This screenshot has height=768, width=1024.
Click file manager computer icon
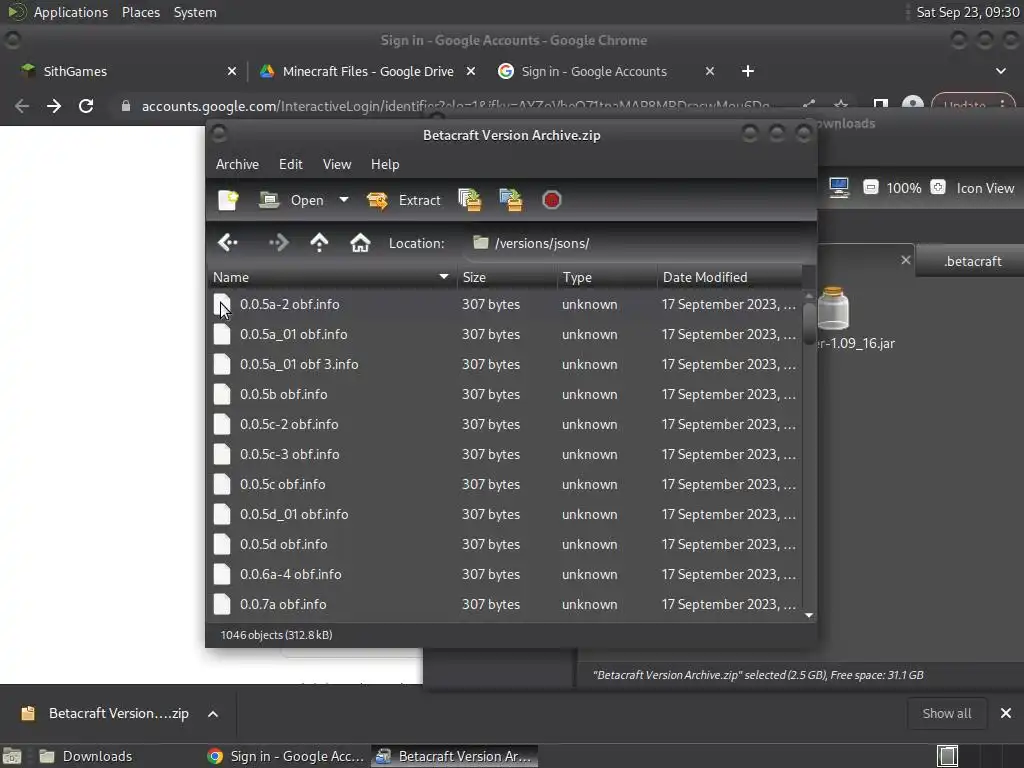coord(839,188)
